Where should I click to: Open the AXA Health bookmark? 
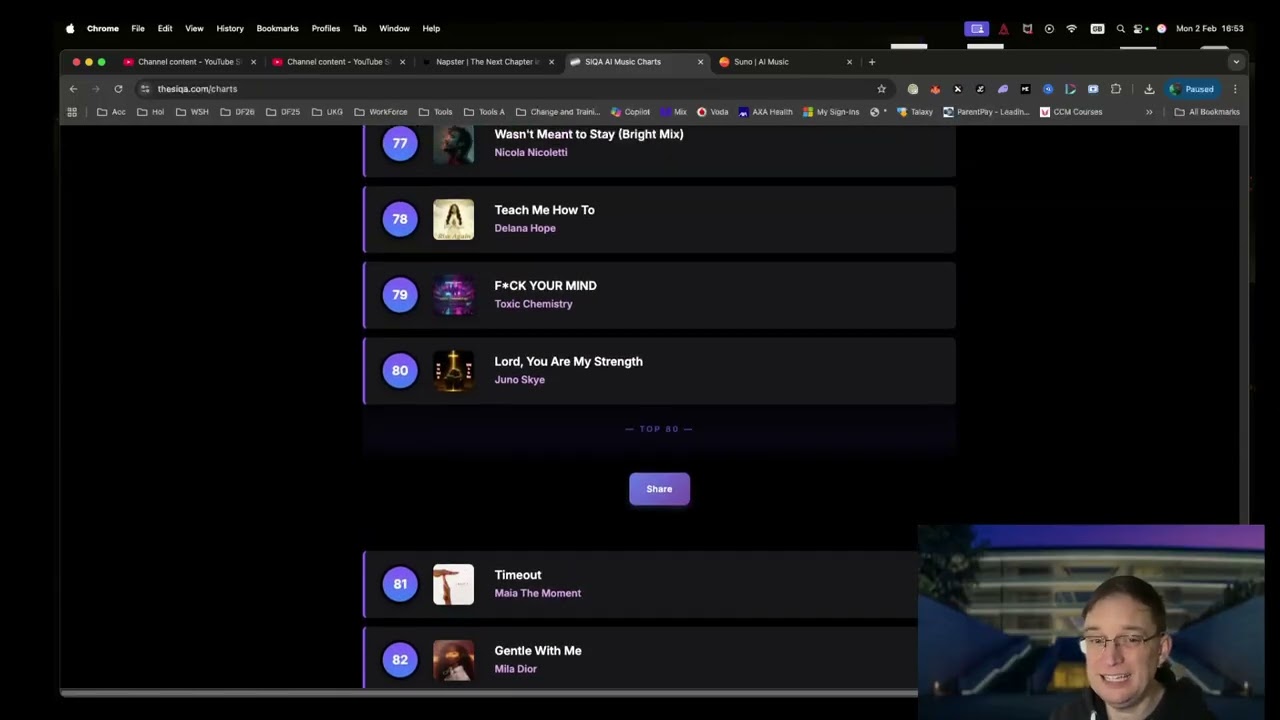point(765,112)
